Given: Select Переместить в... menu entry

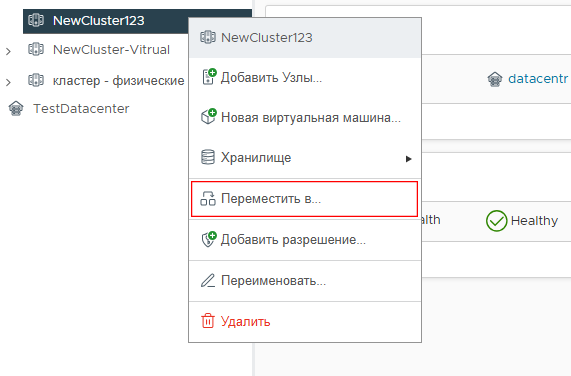Looking at the screenshot, I should 304,199.
